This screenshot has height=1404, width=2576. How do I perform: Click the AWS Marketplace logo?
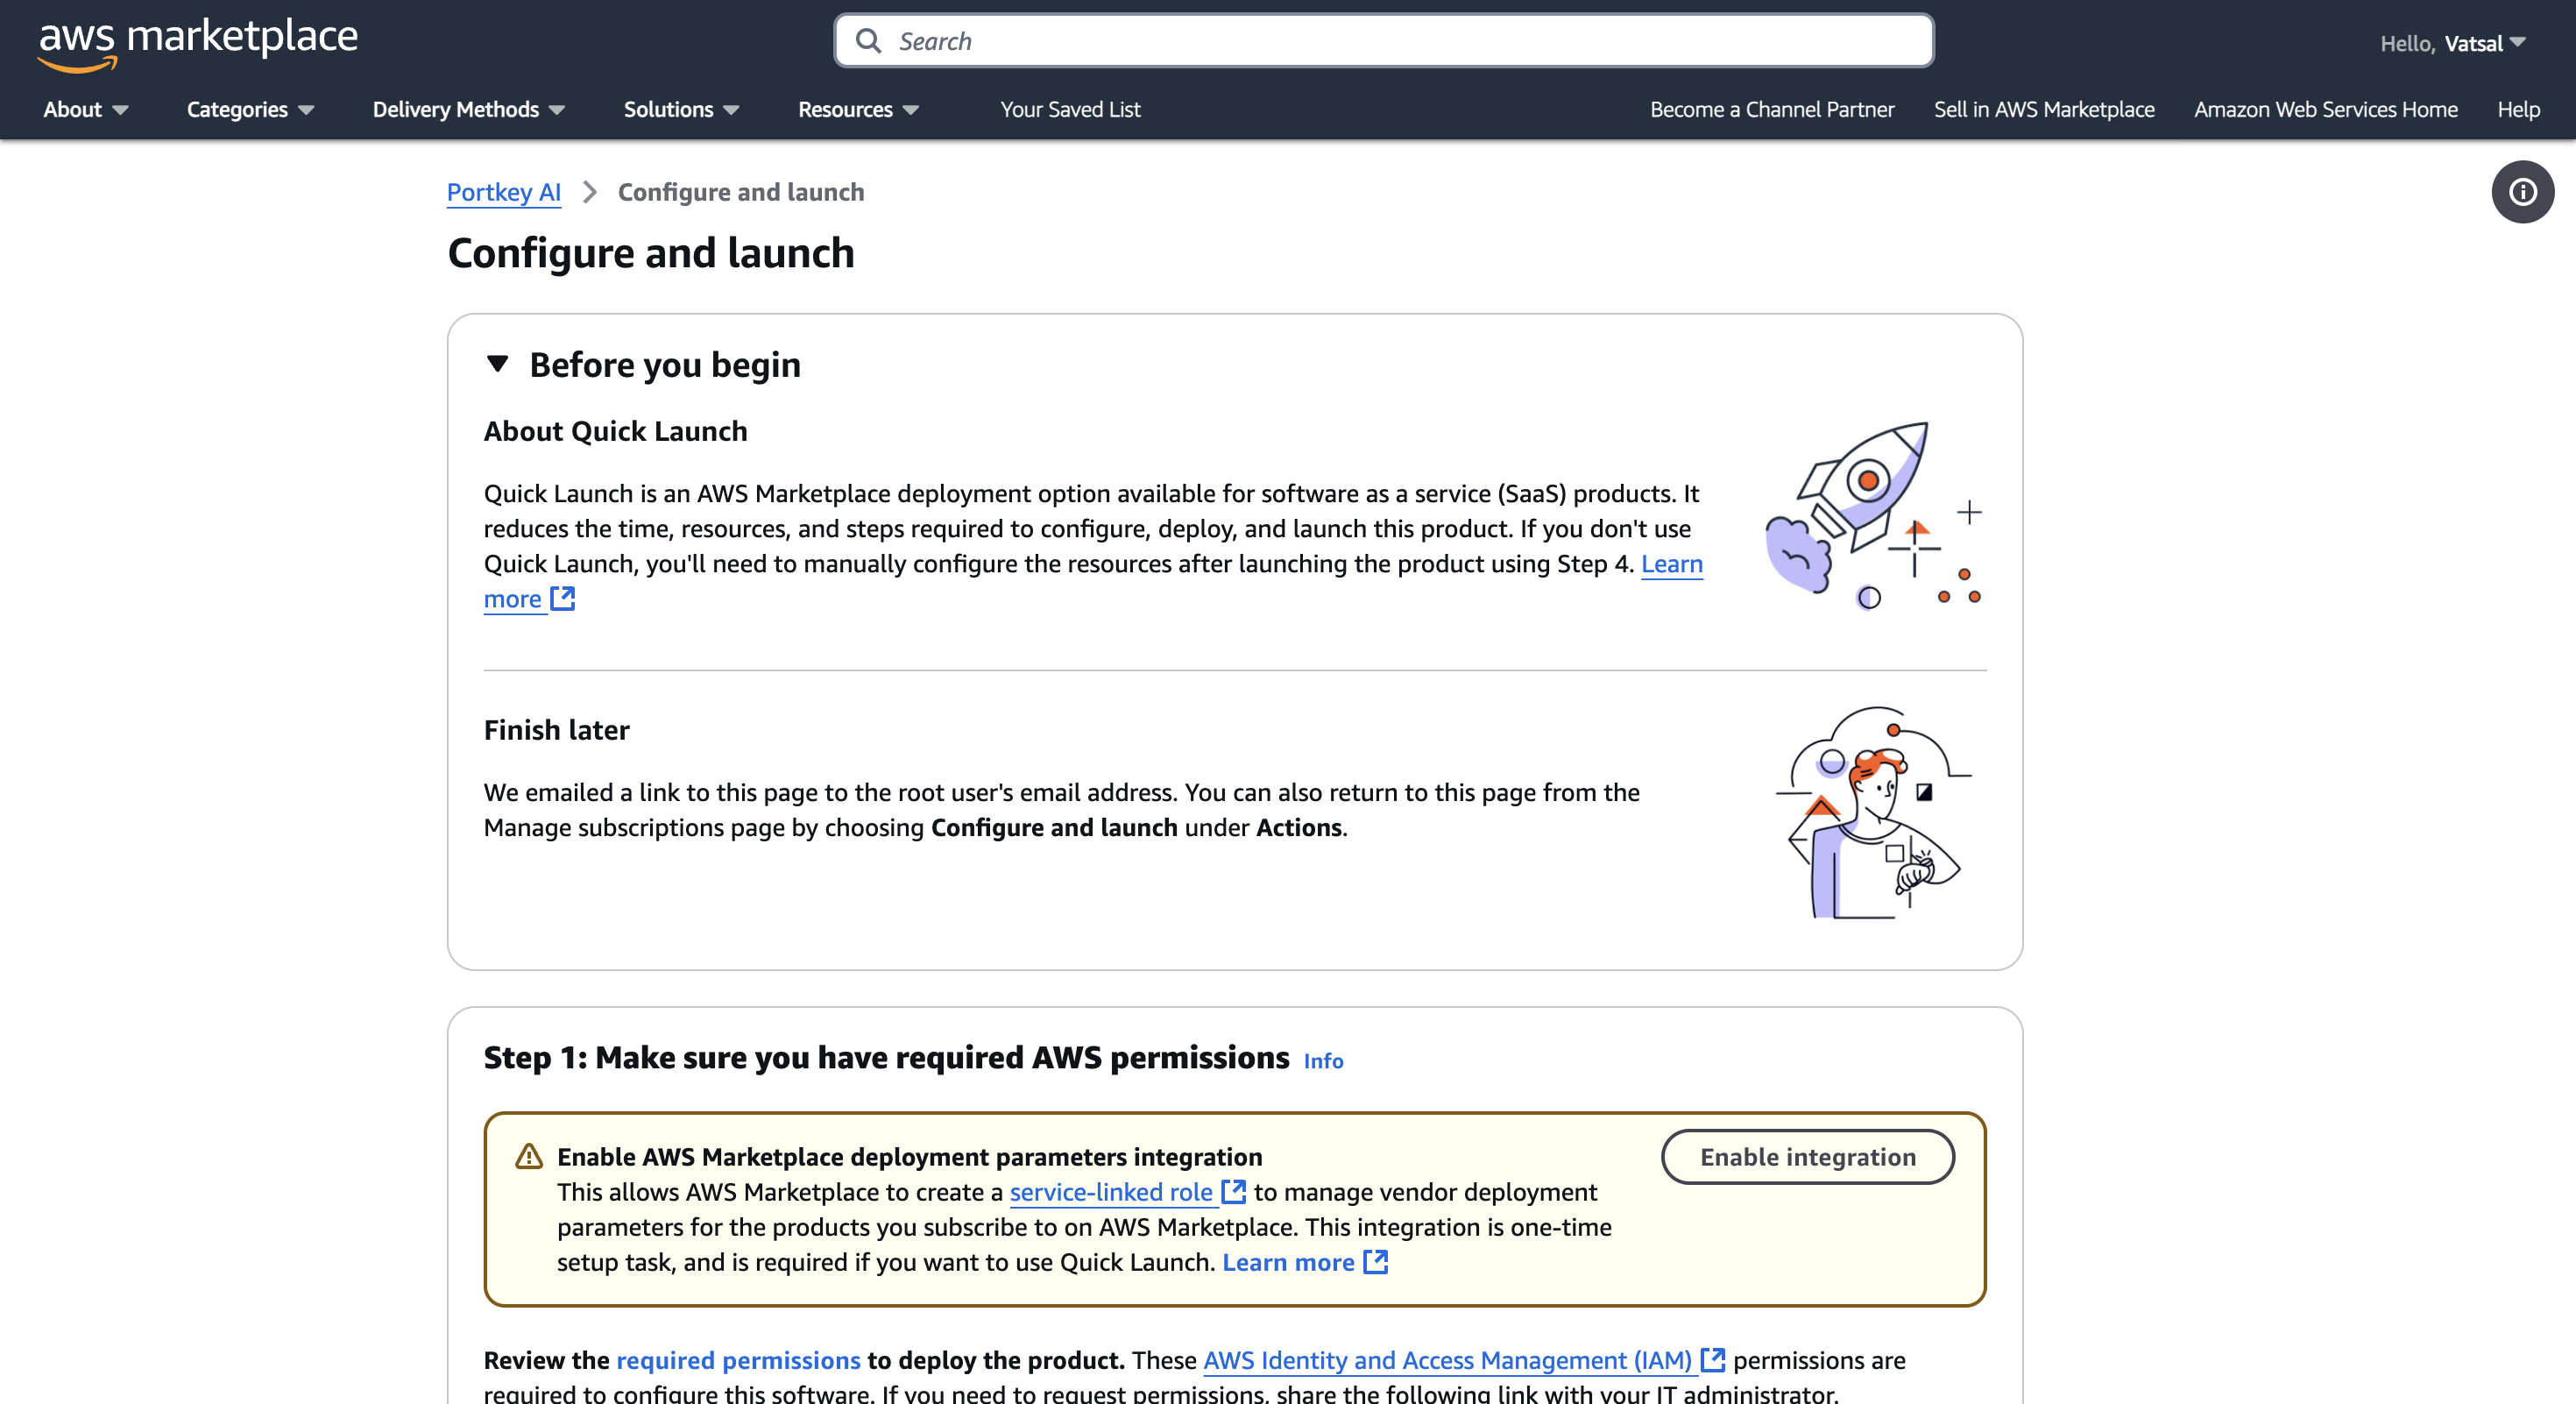[x=197, y=42]
